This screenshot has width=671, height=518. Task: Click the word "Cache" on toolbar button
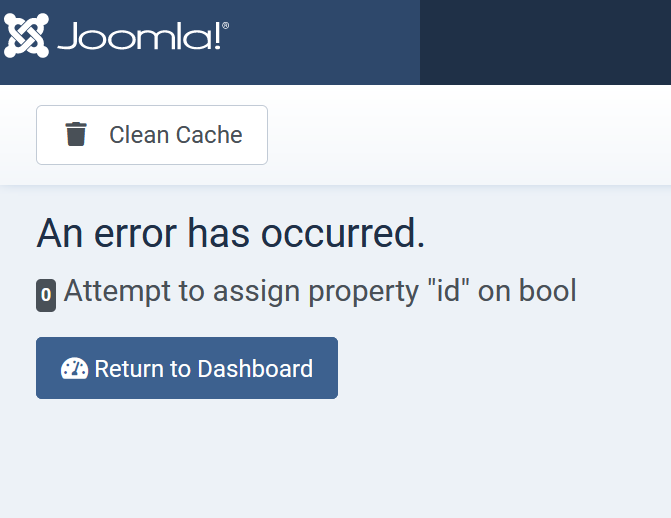pyautogui.click(x=209, y=135)
